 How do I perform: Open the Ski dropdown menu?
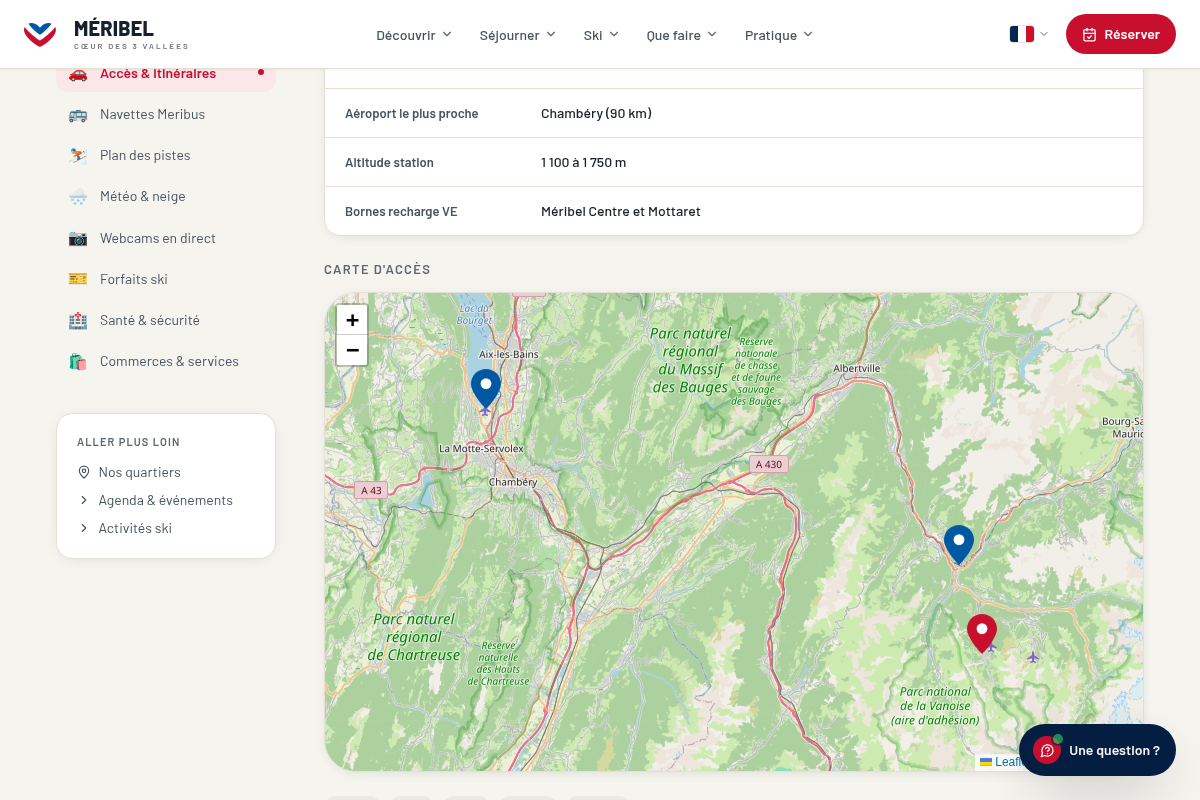click(x=601, y=35)
